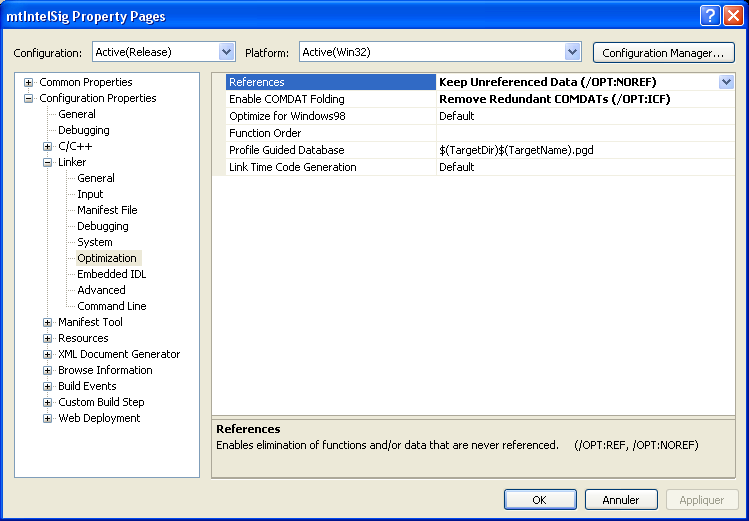Viewport: 749px width, 521px height.
Task: Select Custom Build Step tree item
Action: tap(101, 402)
